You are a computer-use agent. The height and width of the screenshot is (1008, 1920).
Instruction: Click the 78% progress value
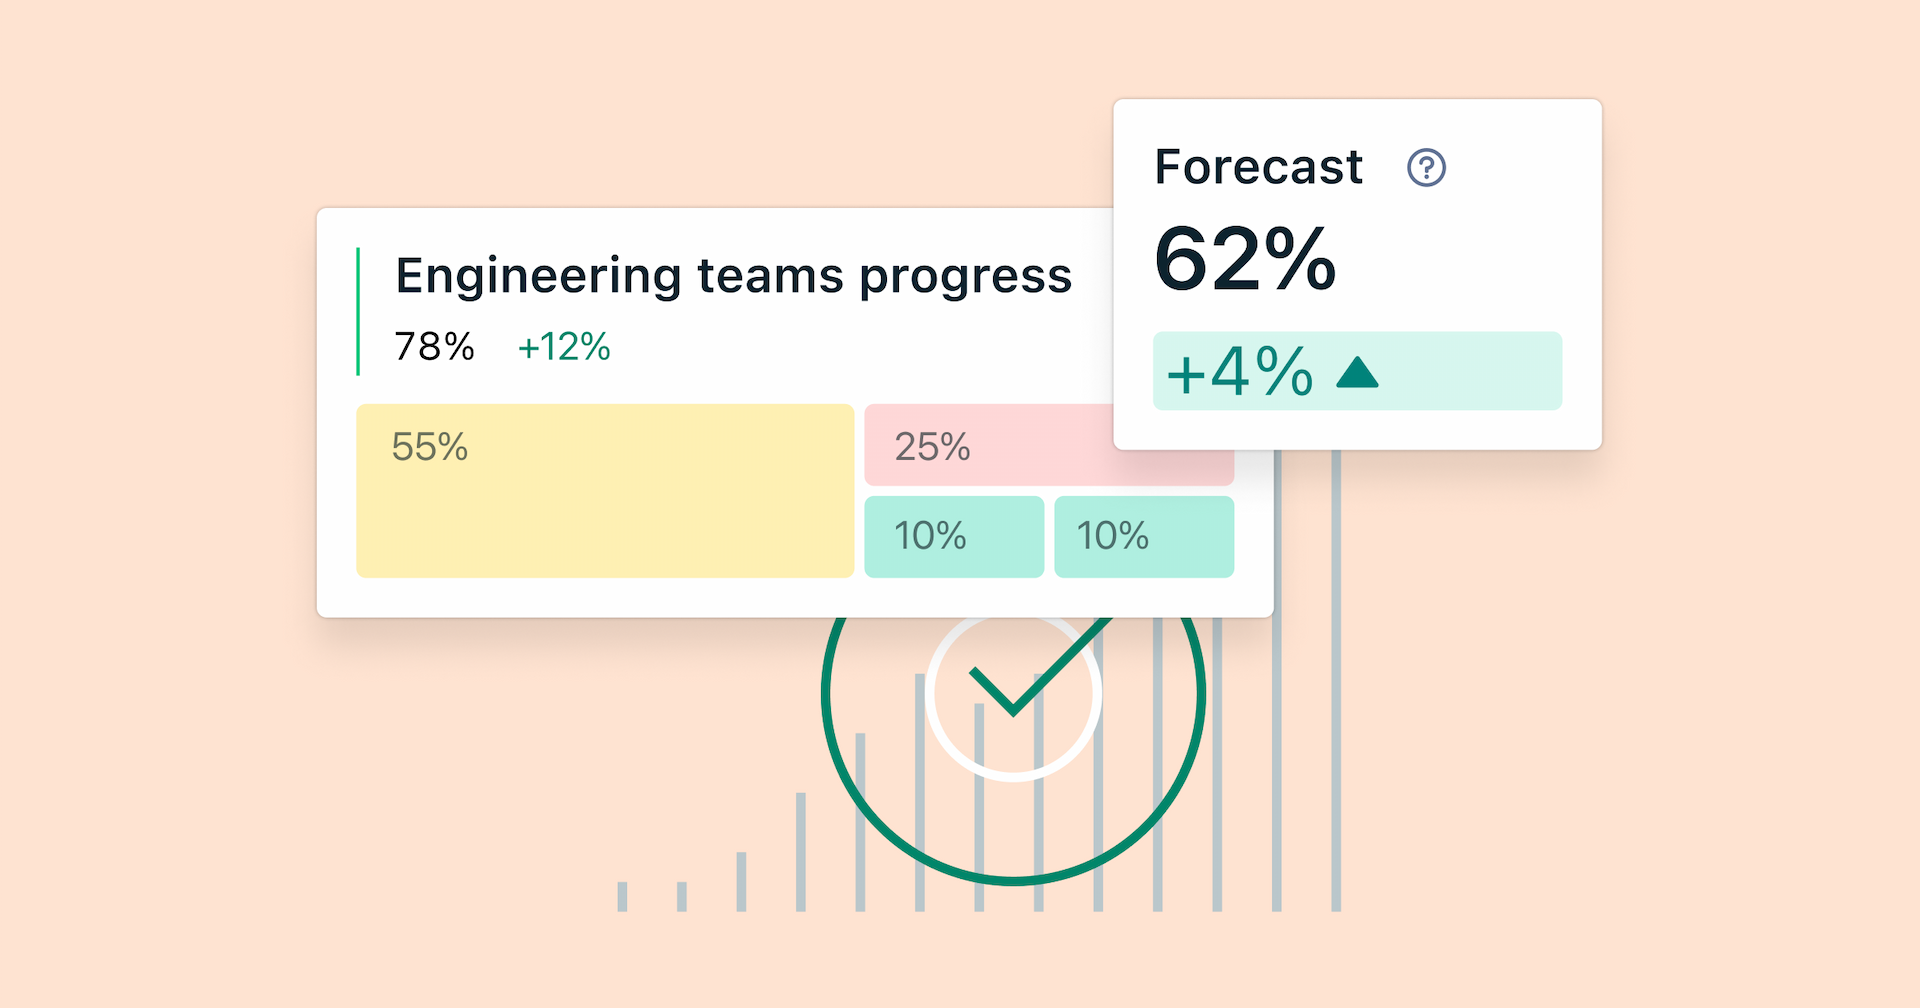tap(434, 347)
